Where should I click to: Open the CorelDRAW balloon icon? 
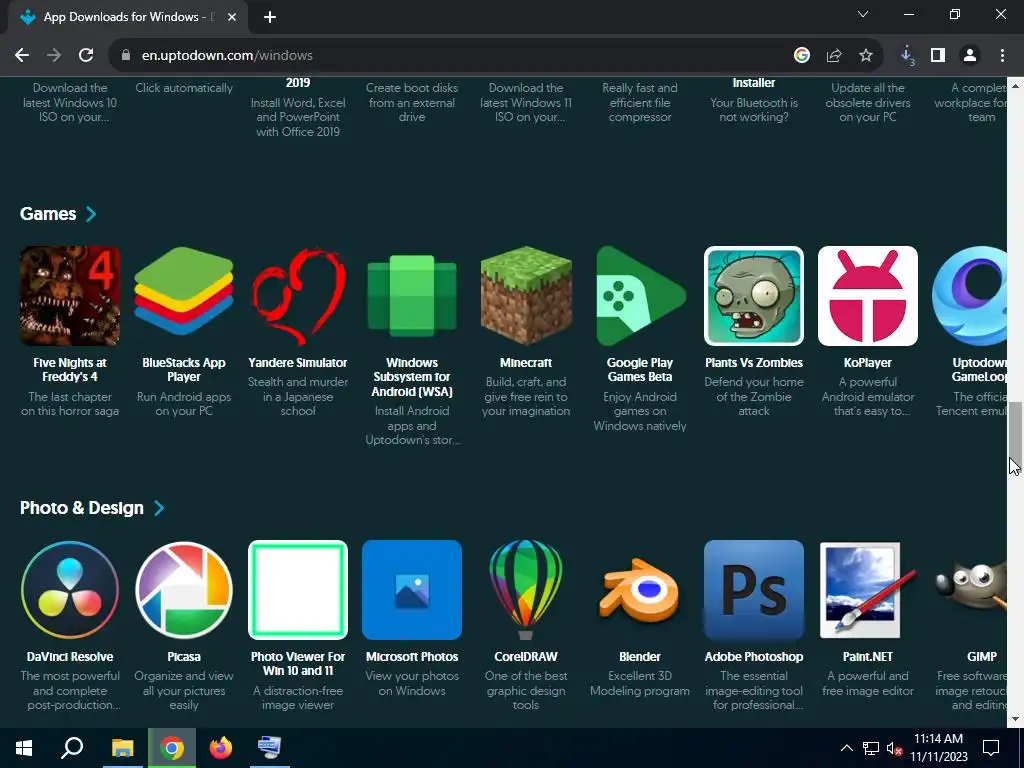526,590
